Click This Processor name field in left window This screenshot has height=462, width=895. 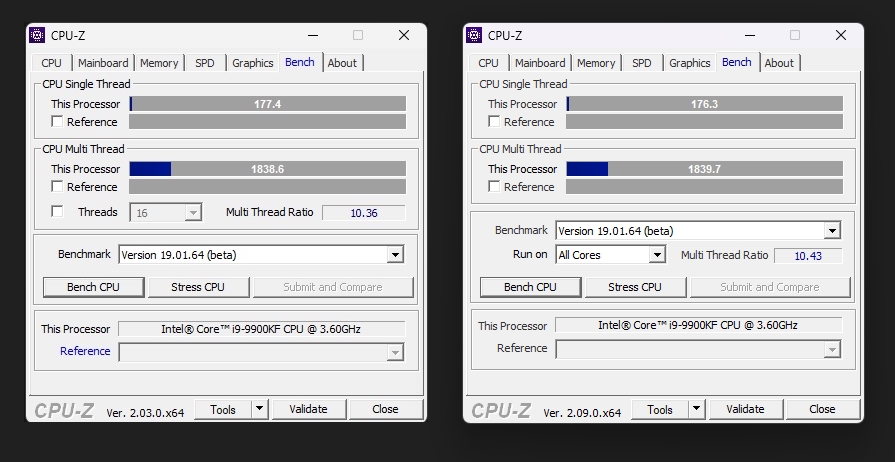click(x=262, y=329)
